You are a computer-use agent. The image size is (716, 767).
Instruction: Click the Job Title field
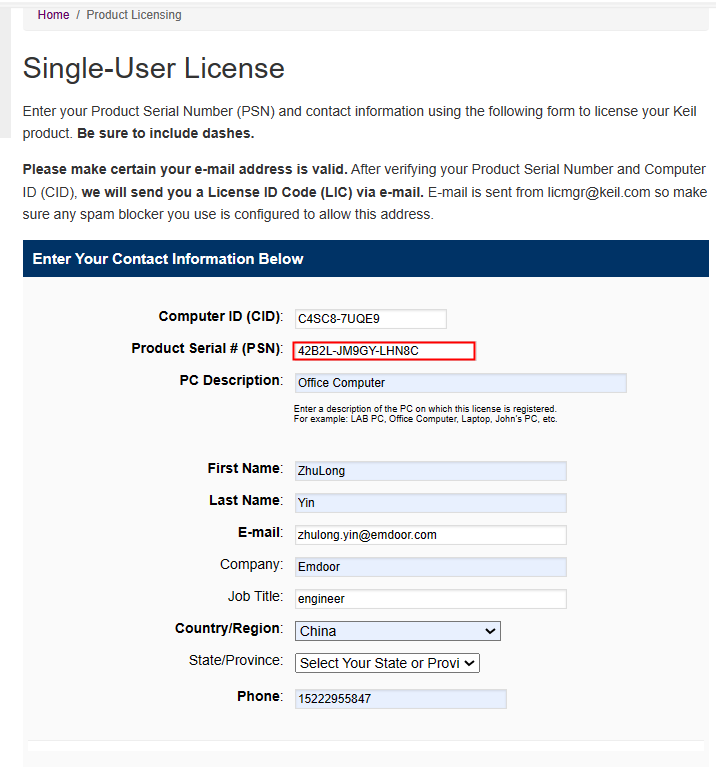click(430, 599)
